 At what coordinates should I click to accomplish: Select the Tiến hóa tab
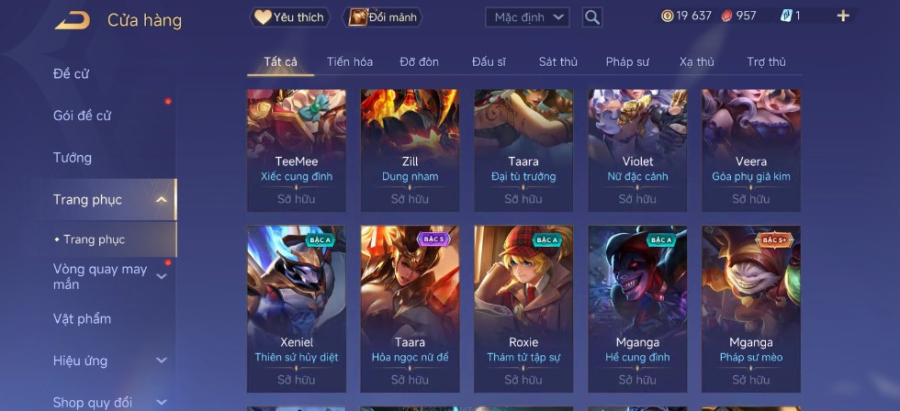coord(350,62)
